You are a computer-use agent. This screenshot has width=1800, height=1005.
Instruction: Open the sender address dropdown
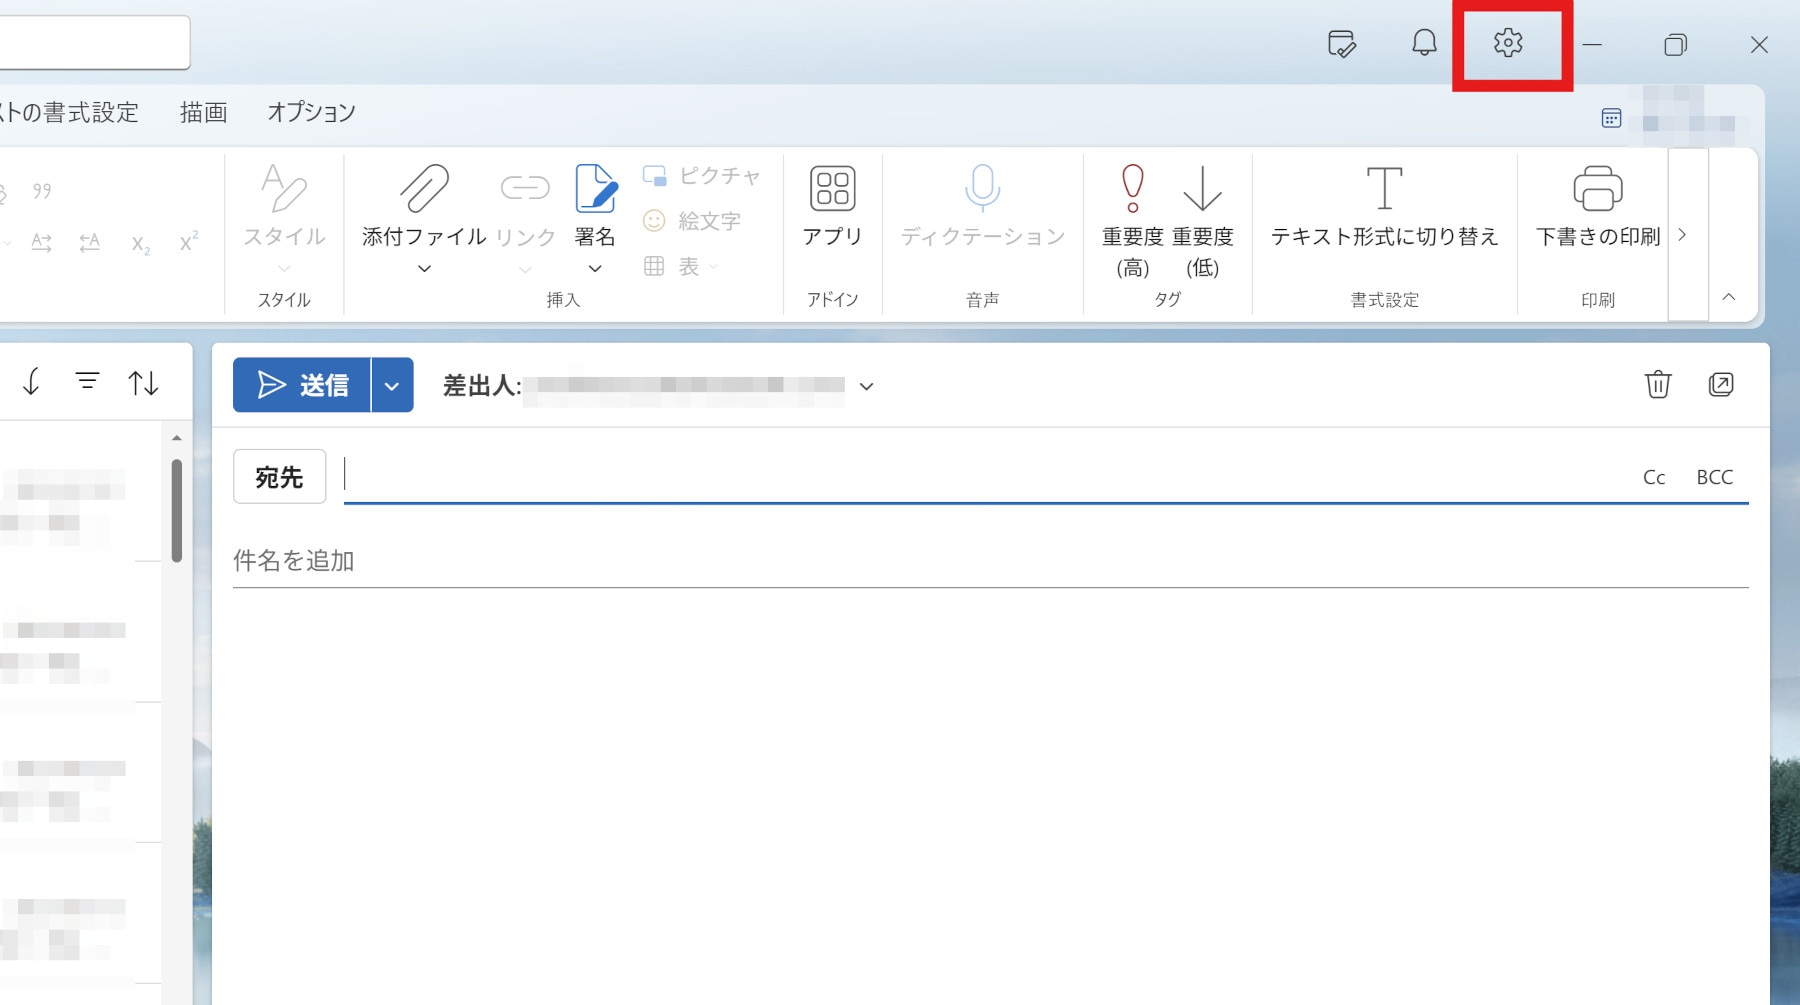pos(866,386)
